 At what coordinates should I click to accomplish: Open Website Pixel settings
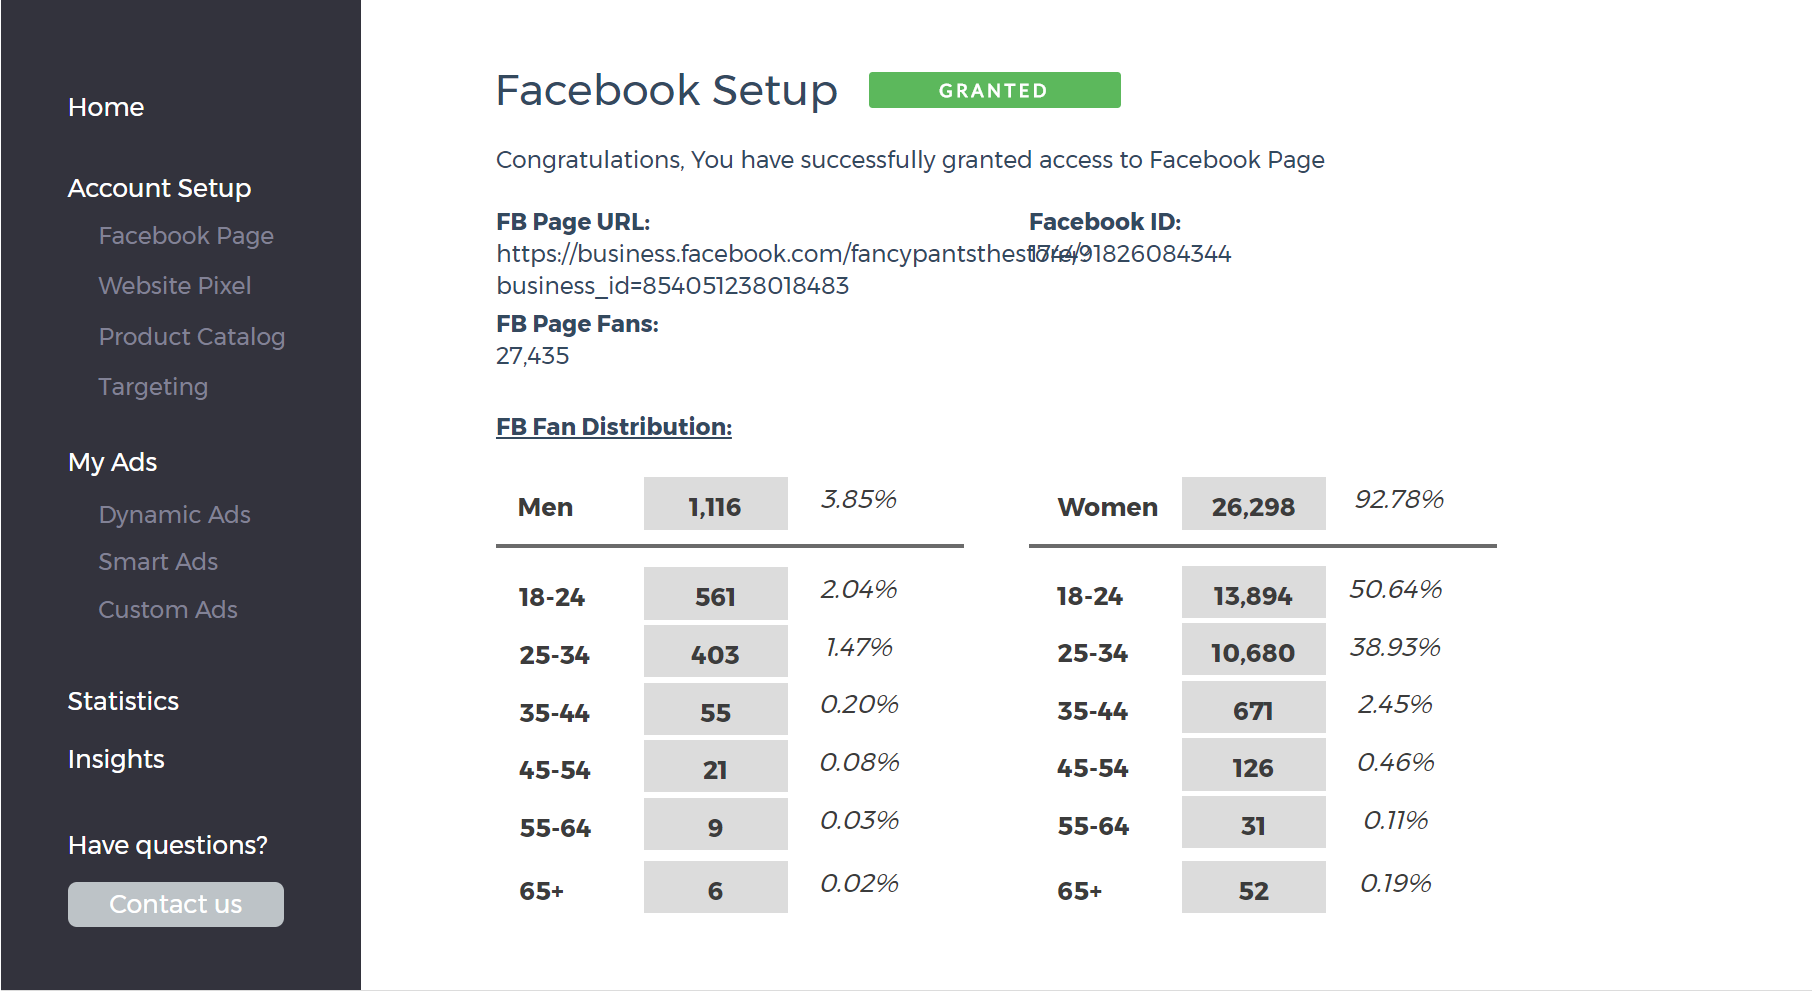coord(175,286)
